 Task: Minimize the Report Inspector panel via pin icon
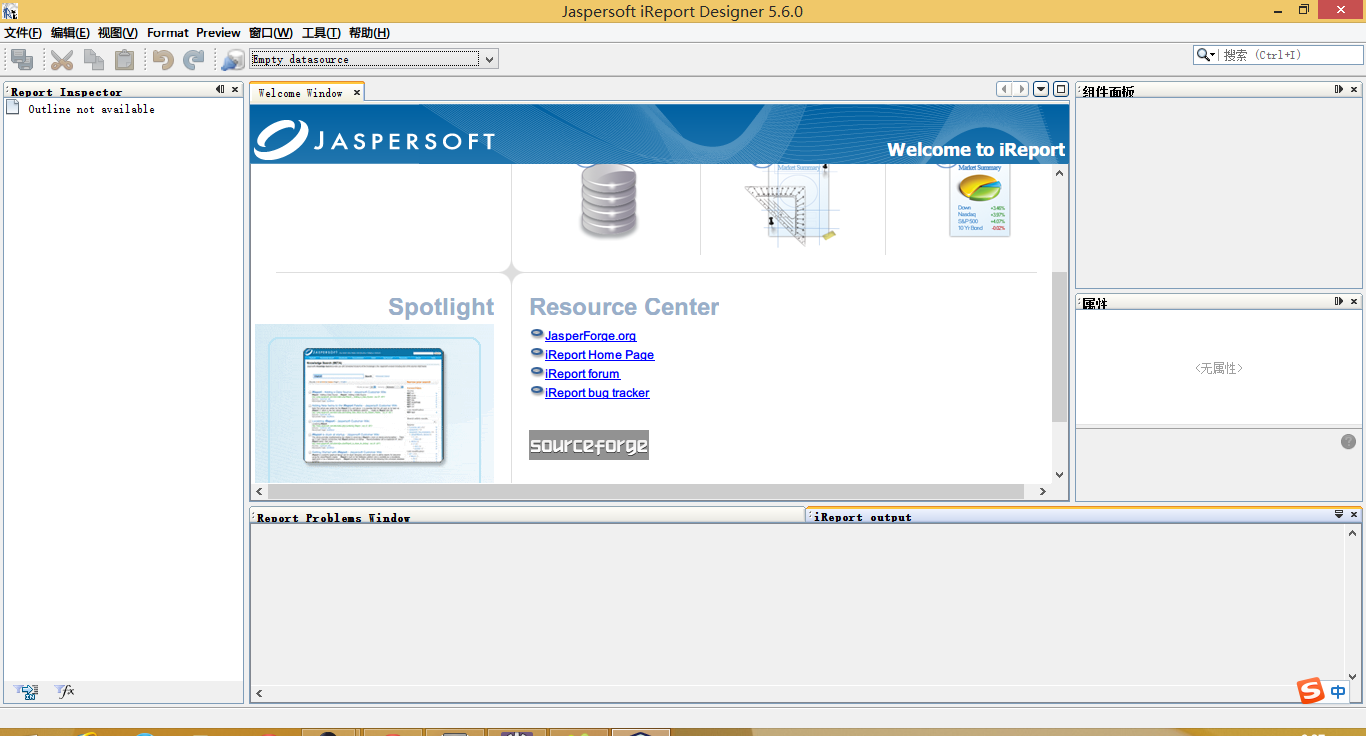pyautogui.click(x=220, y=89)
